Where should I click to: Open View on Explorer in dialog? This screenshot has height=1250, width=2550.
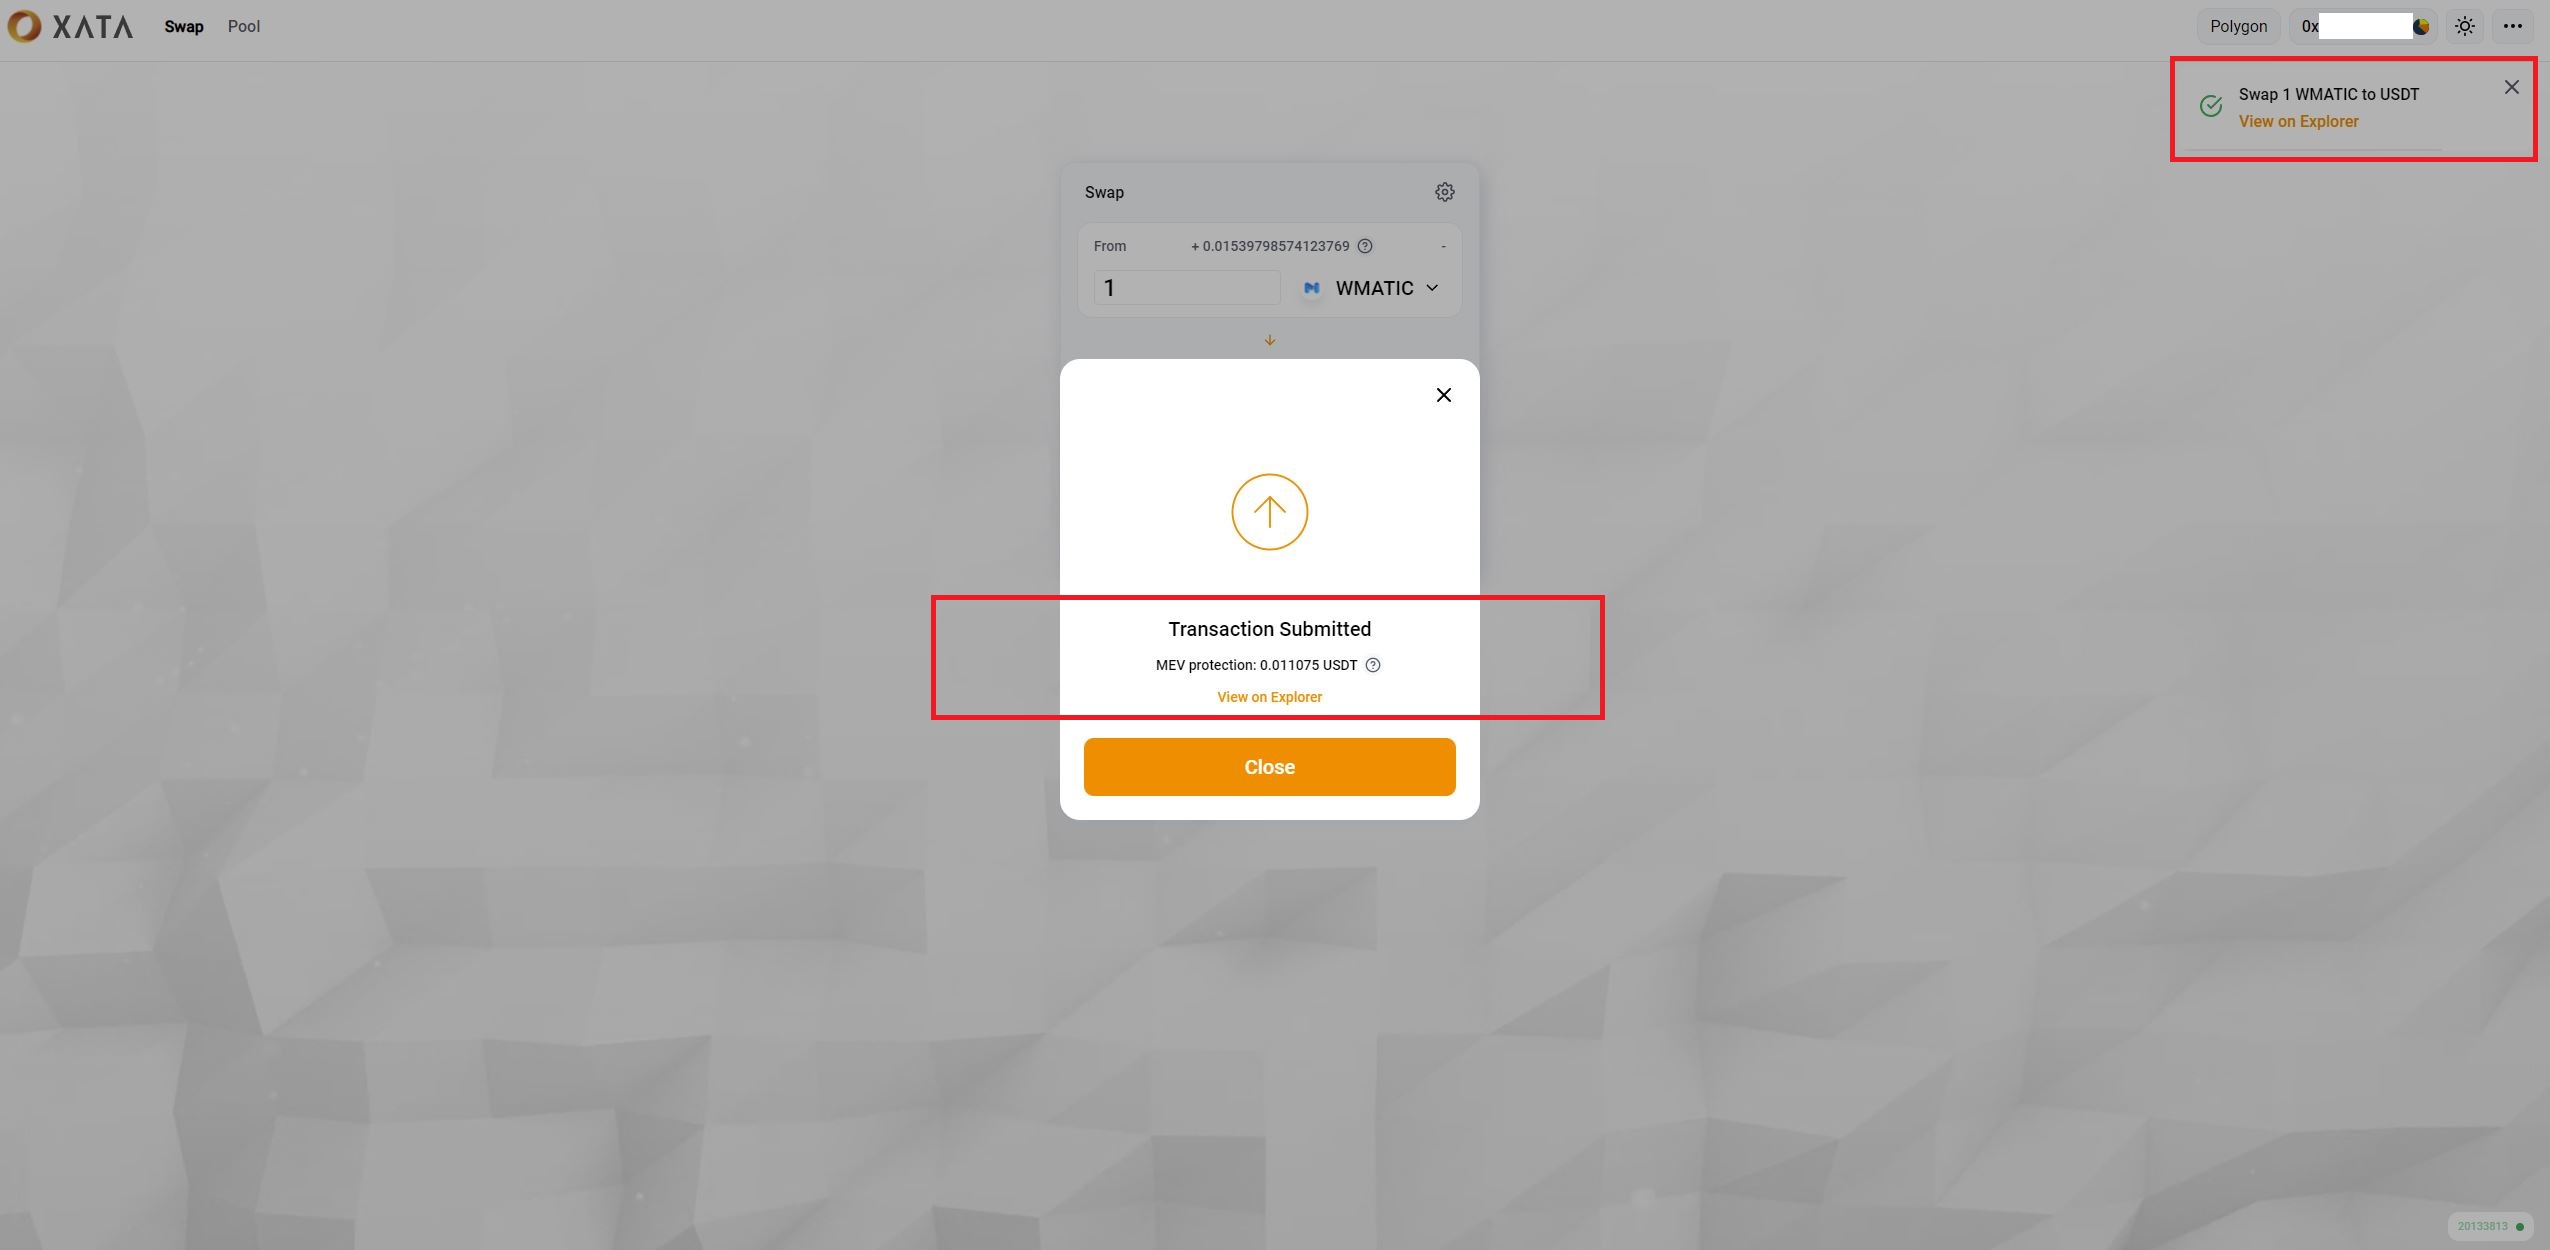[x=1269, y=697]
